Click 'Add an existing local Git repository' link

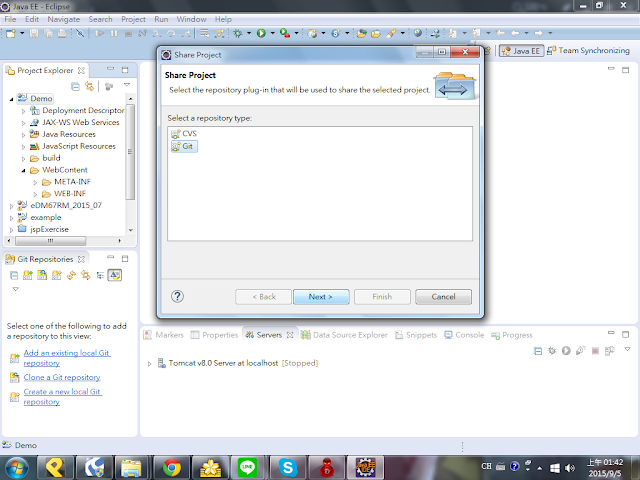pos(67,358)
